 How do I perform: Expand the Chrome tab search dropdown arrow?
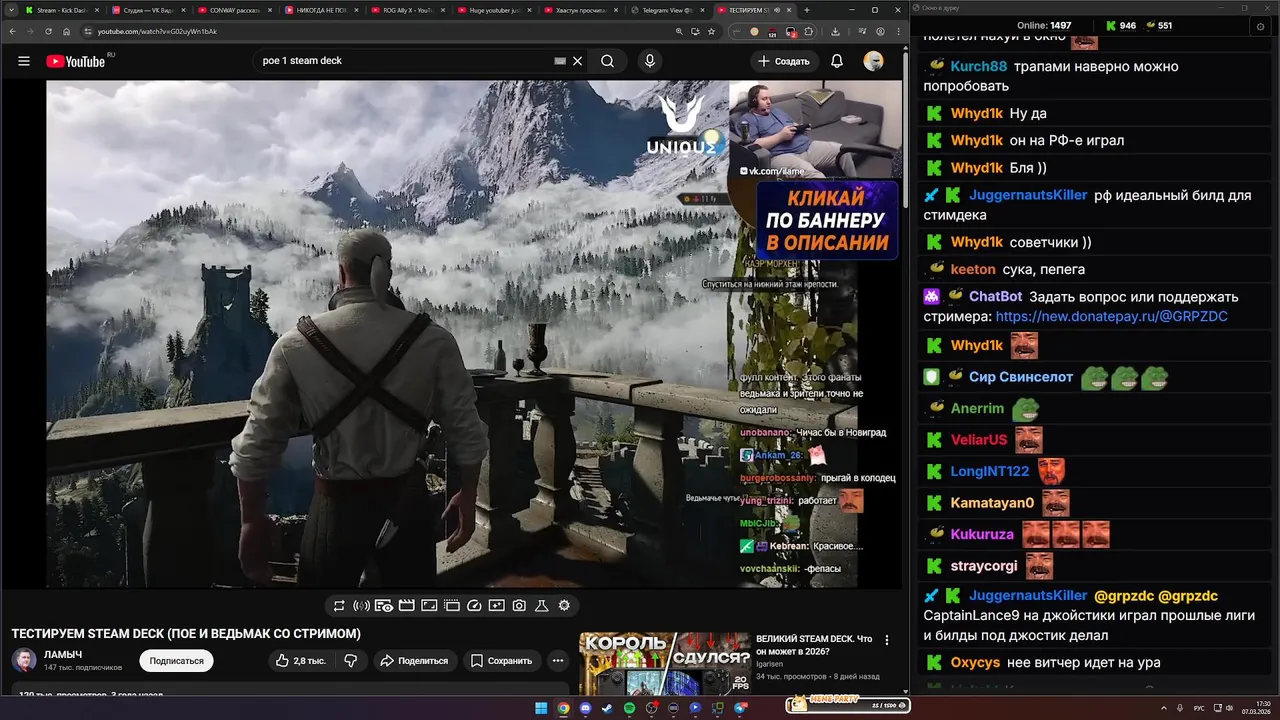pyautogui.click(x=9, y=10)
